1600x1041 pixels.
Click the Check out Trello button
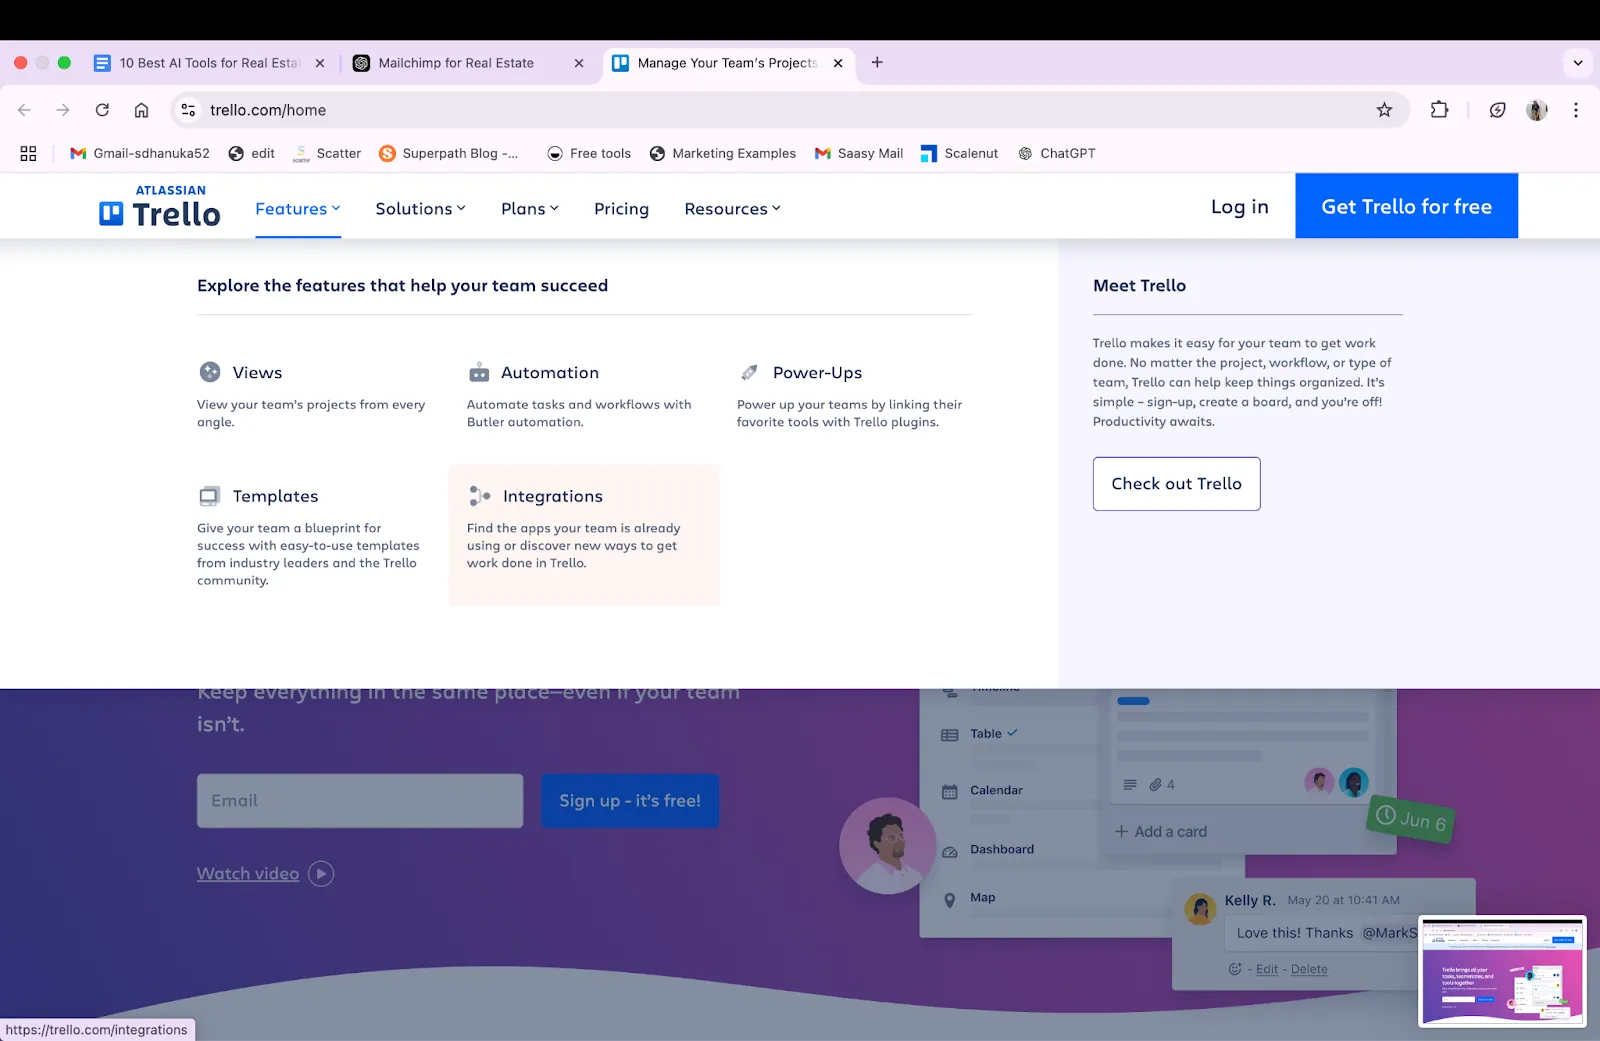[x=1176, y=483]
